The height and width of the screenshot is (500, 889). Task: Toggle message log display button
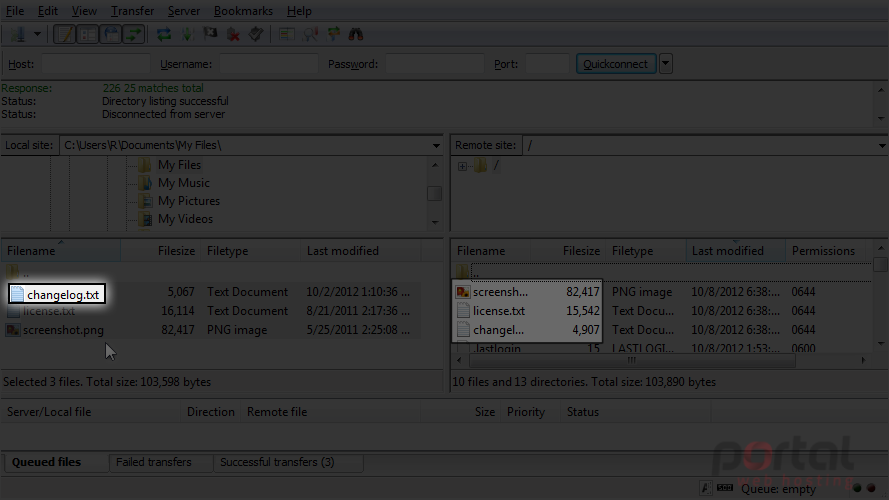coord(64,35)
